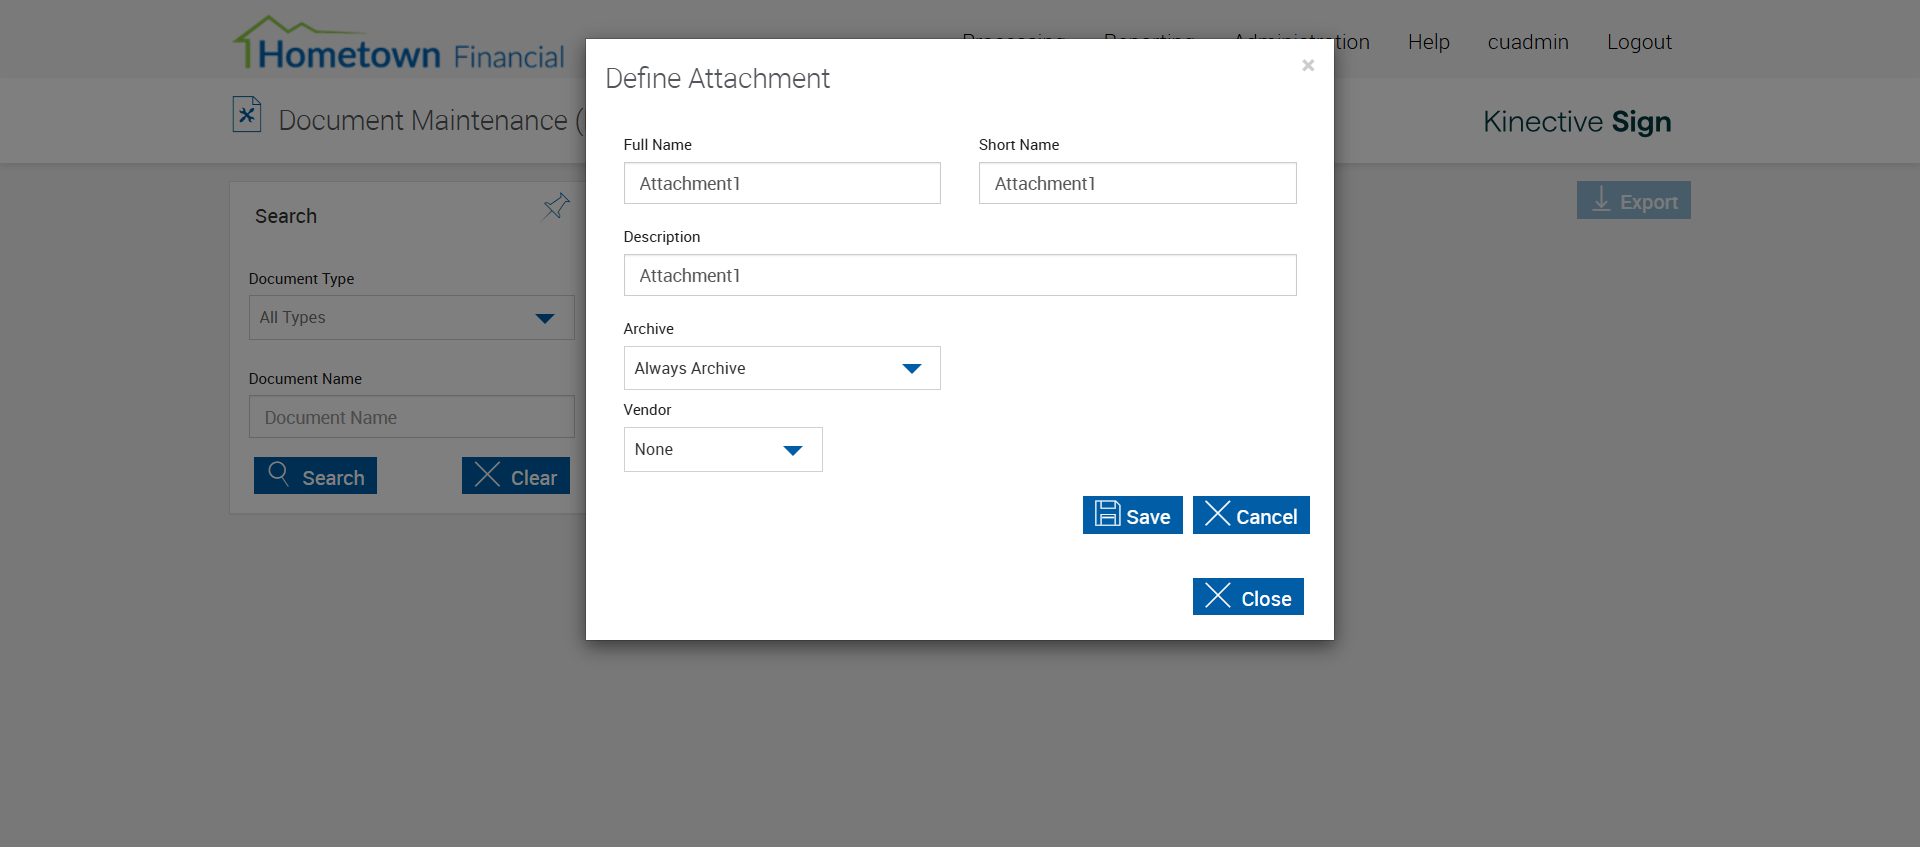
Task: Click the Hometown Financial logo
Action: coord(399,45)
